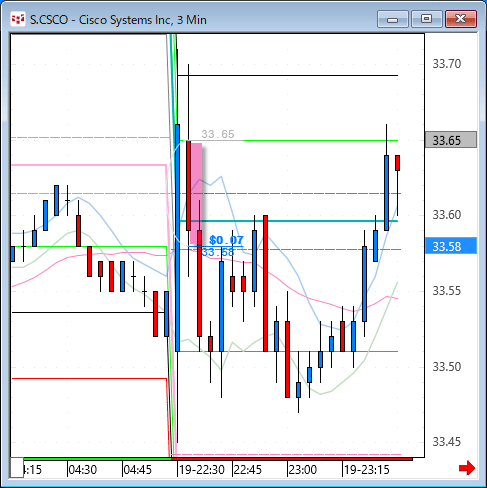Click the window title S.CSCO - Cisco Systems Inc
This screenshot has width=487, height=488.
coord(118,20)
